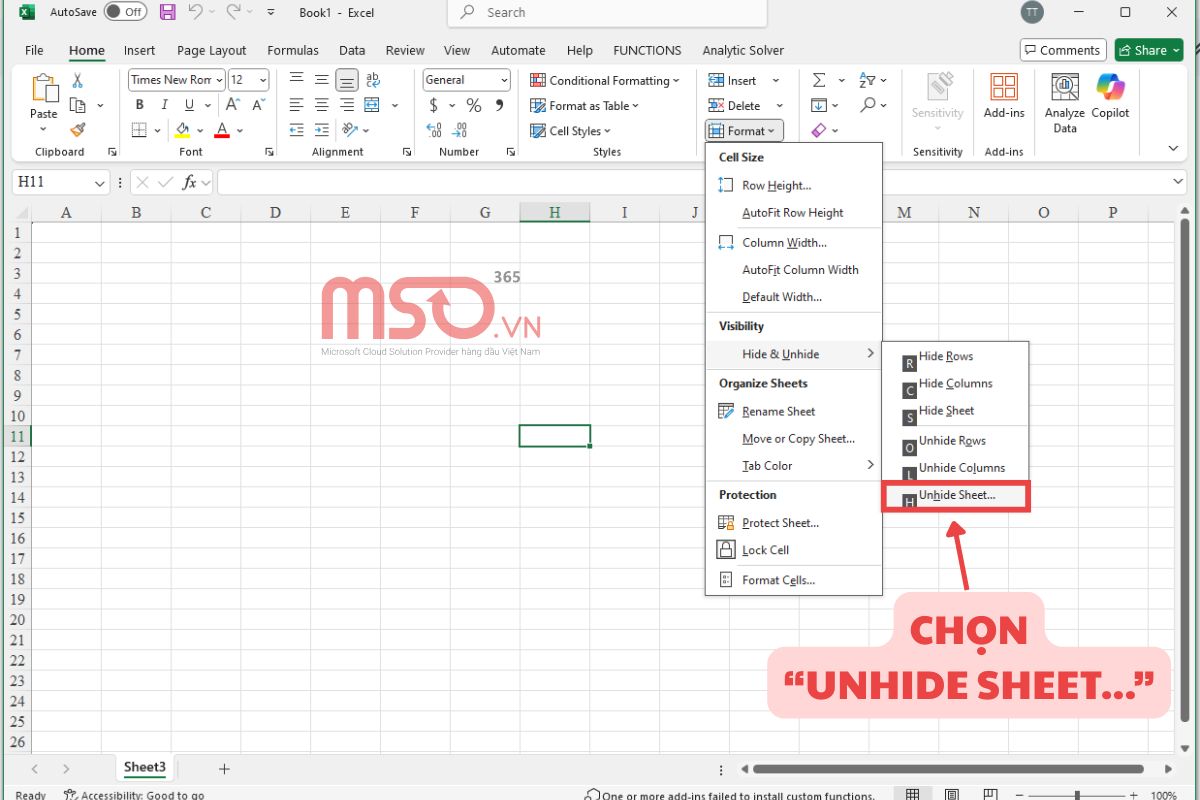The image size is (1200, 800).
Task: Select column A header
Action: click(x=66, y=212)
